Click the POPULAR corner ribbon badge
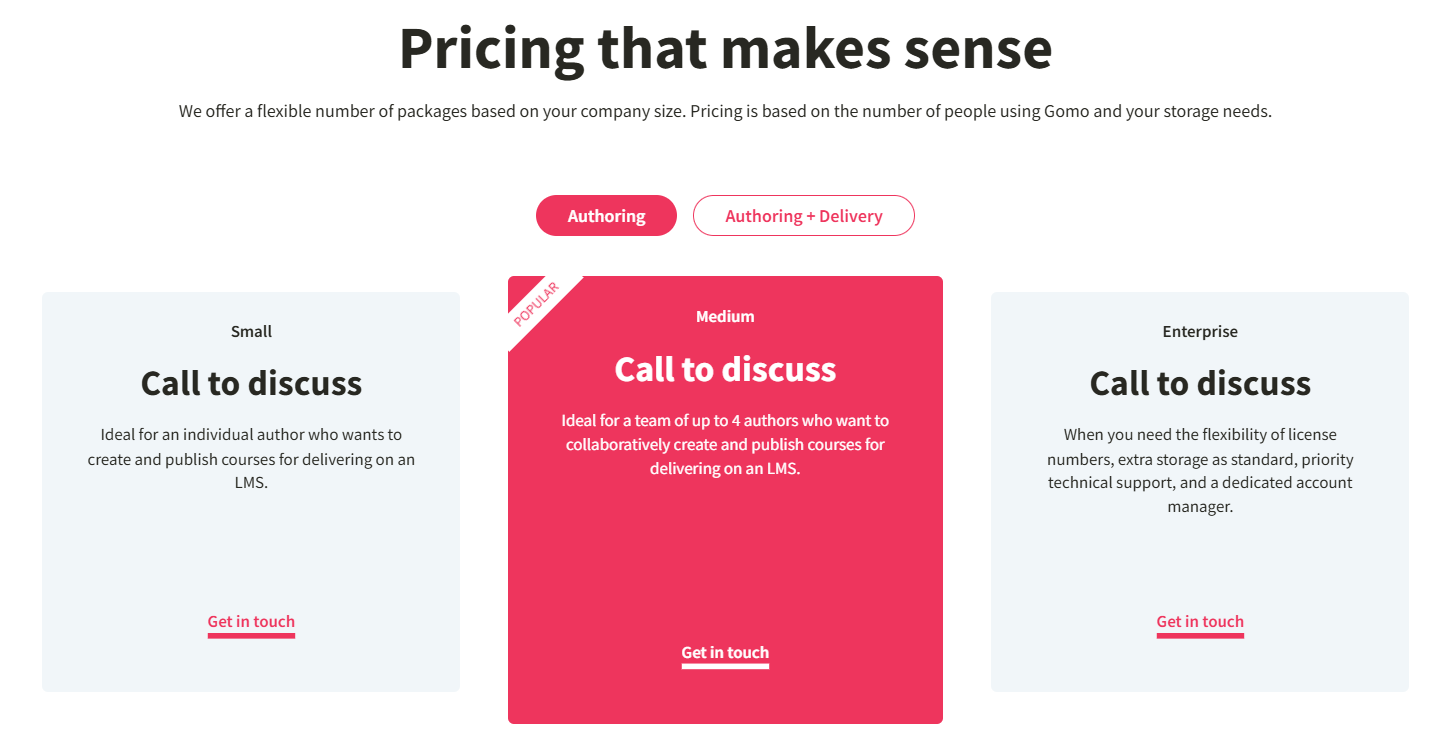This screenshot has width=1434, height=738. [x=535, y=304]
